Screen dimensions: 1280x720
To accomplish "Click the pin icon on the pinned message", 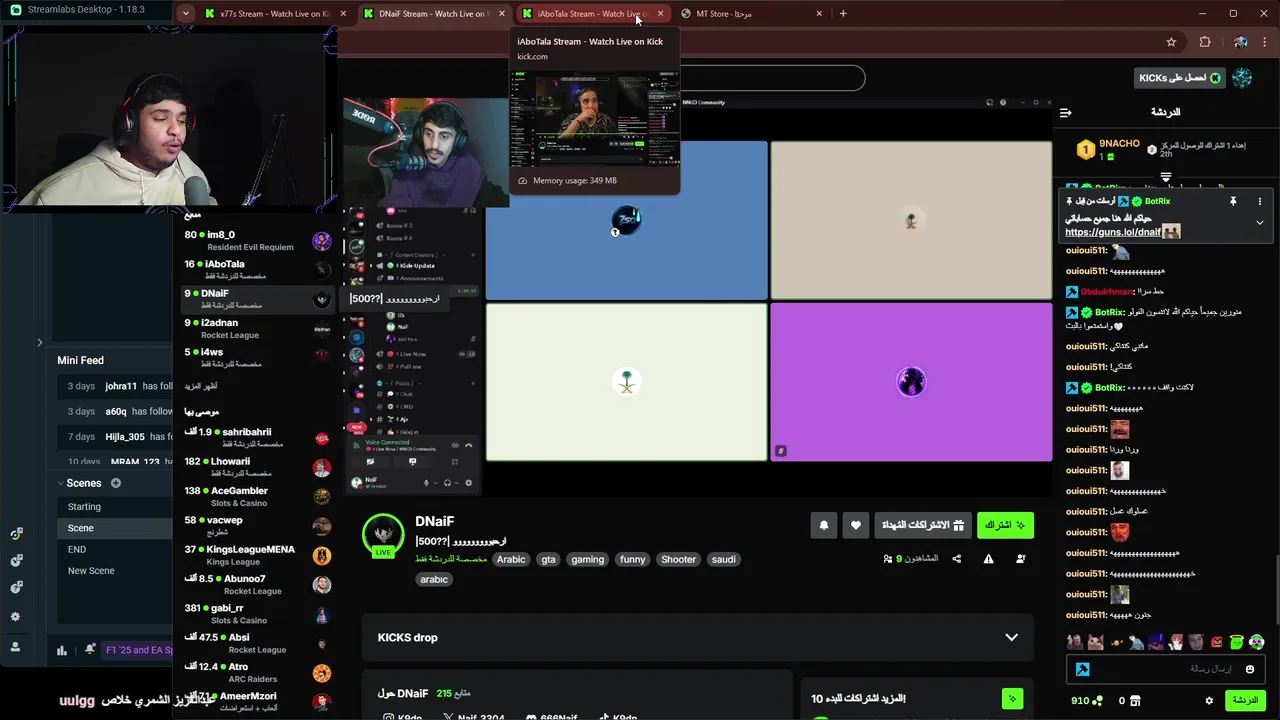I will pyautogui.click(x=1233, y=201).
